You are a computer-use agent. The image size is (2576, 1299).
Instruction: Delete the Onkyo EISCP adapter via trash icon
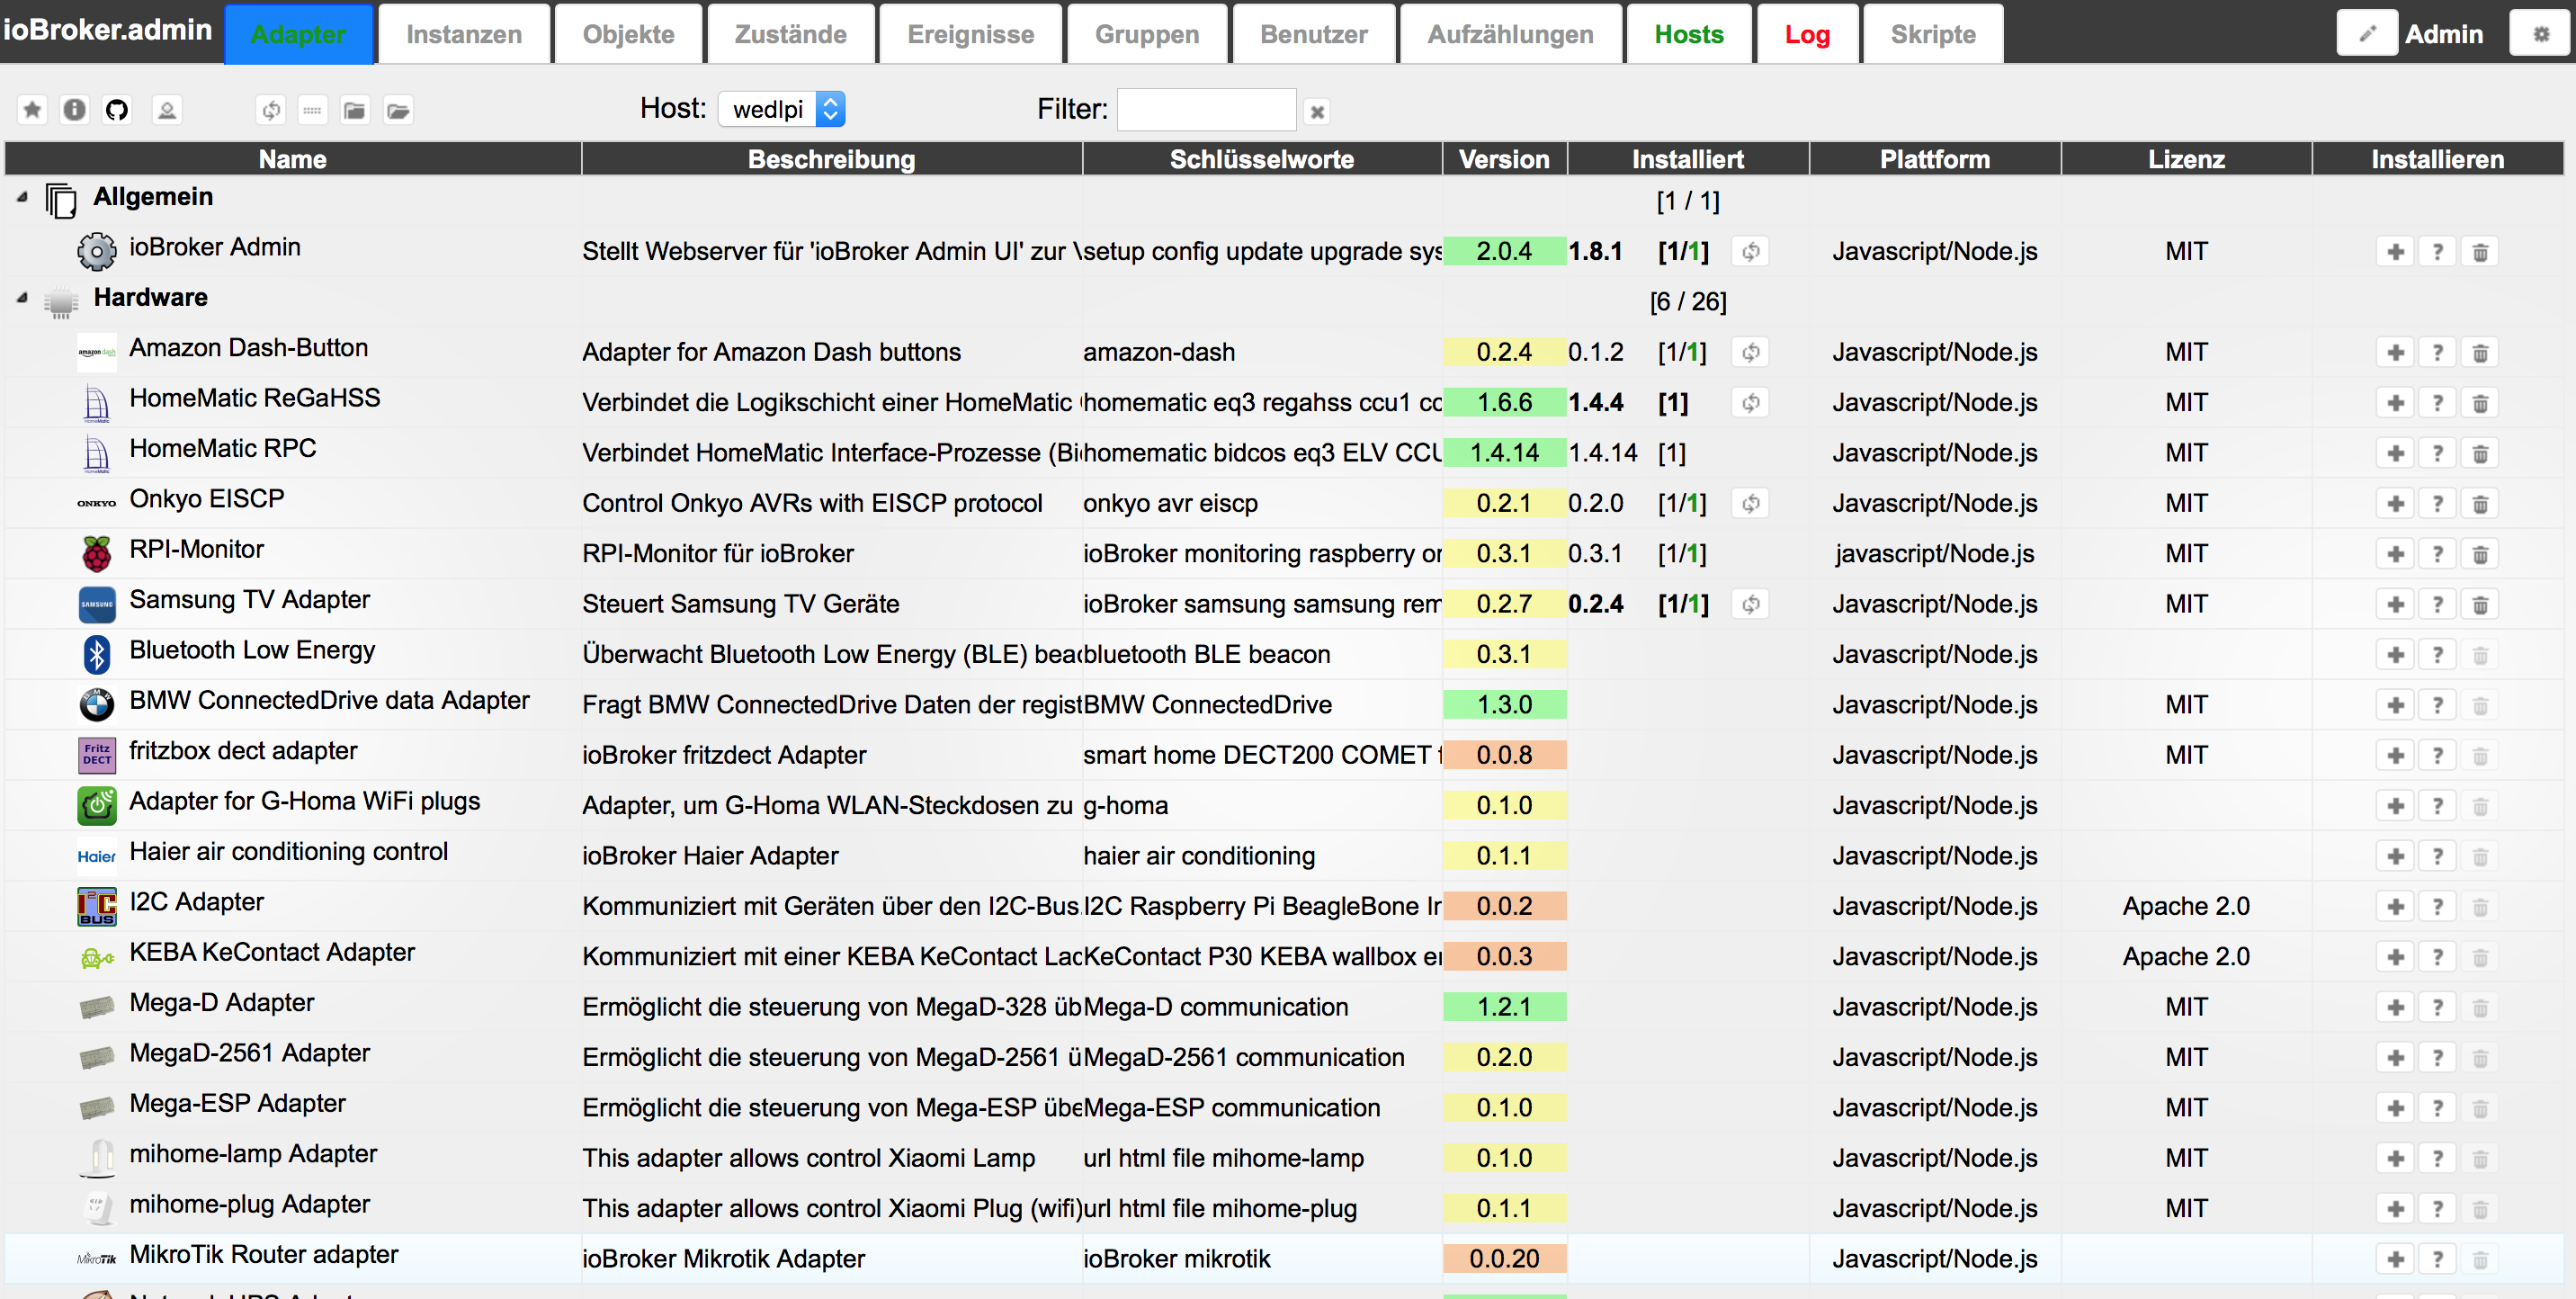coord(2480,504)
